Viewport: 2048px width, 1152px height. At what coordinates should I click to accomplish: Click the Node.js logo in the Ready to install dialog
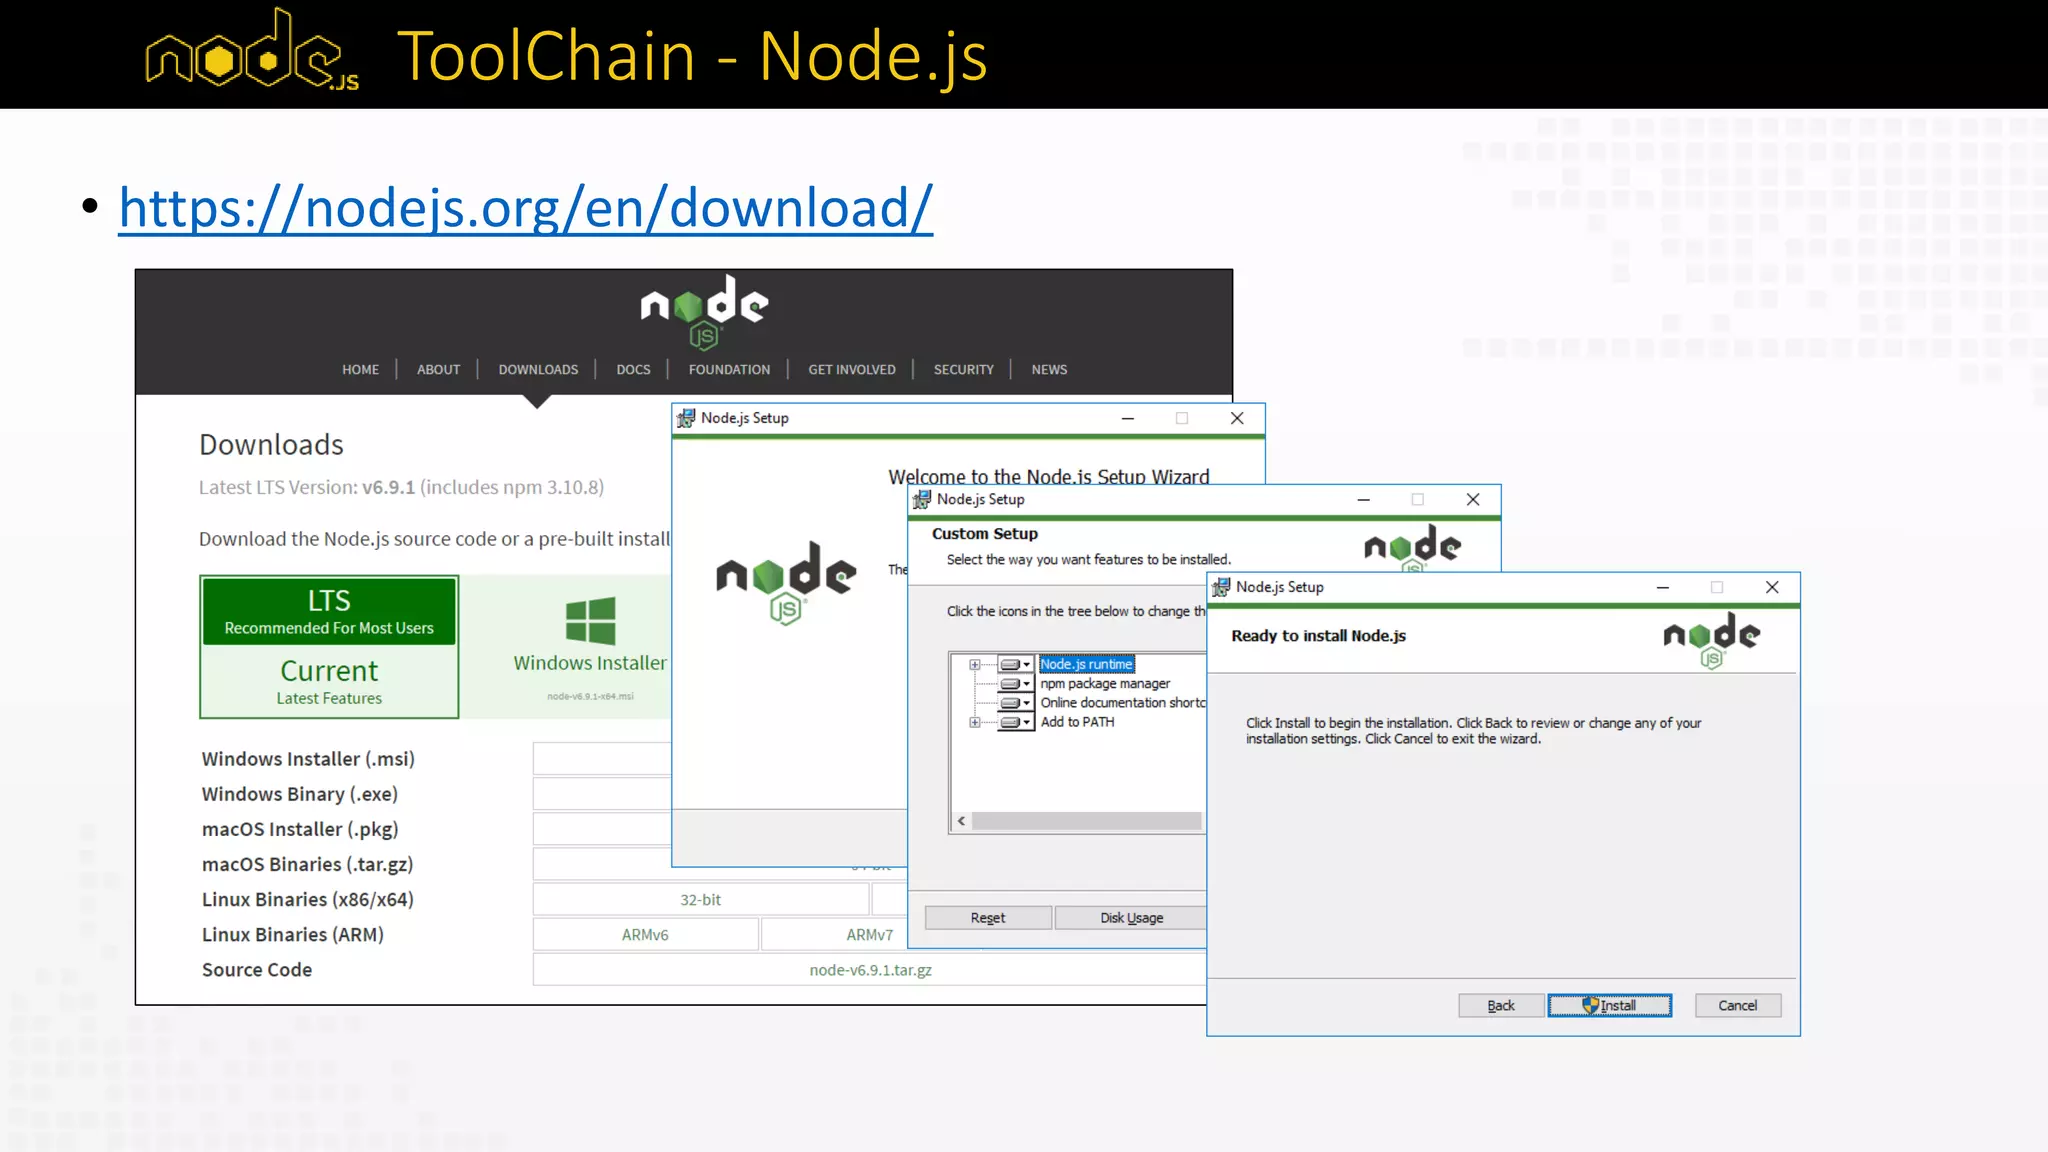(1711, 640)
